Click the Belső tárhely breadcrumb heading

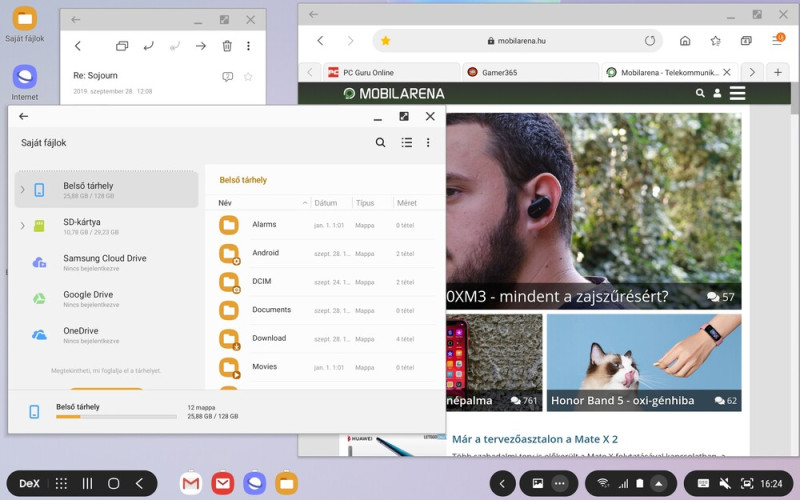243,180
